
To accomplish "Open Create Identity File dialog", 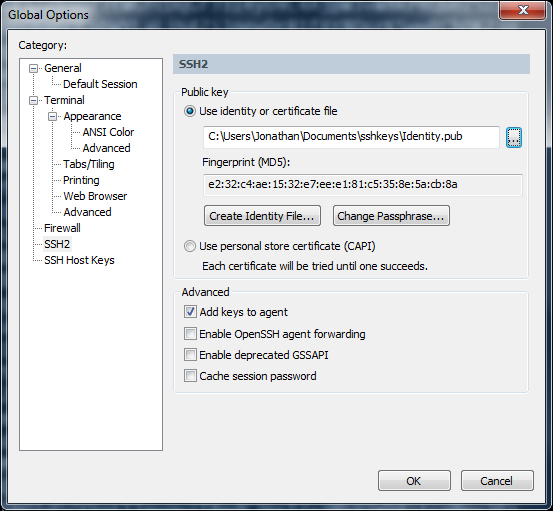I will [262, 216].
